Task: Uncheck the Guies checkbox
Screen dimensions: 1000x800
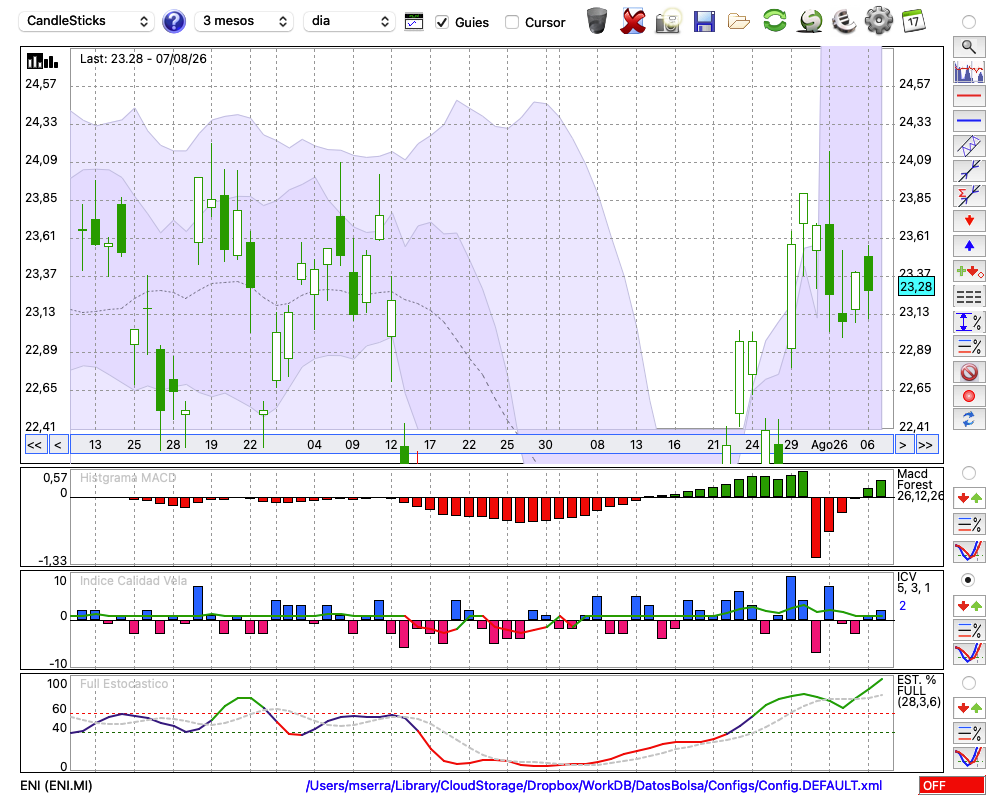Action: point(442,22)
